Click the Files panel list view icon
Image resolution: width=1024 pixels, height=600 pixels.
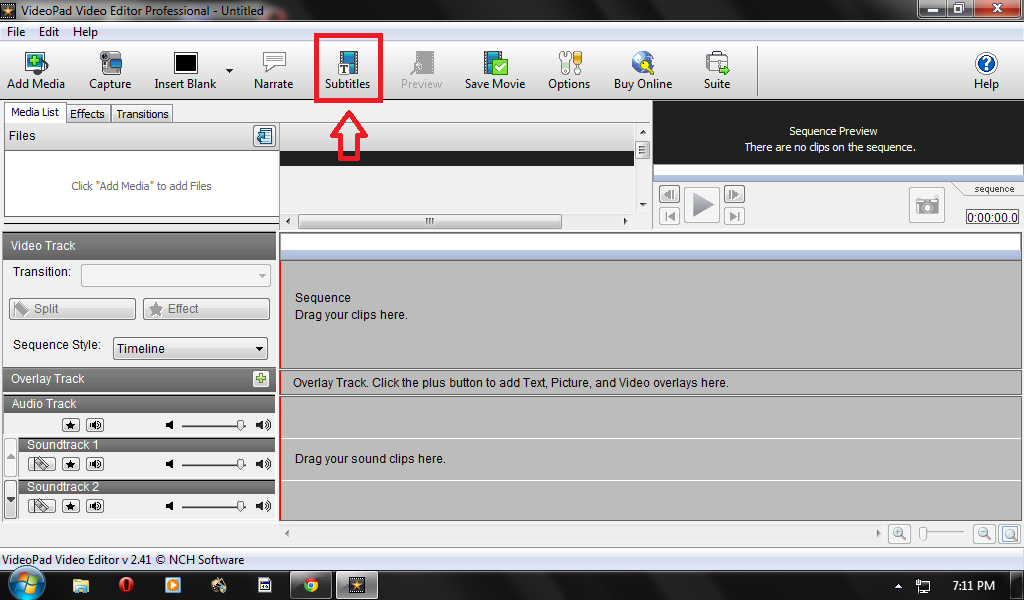(264, 136)
